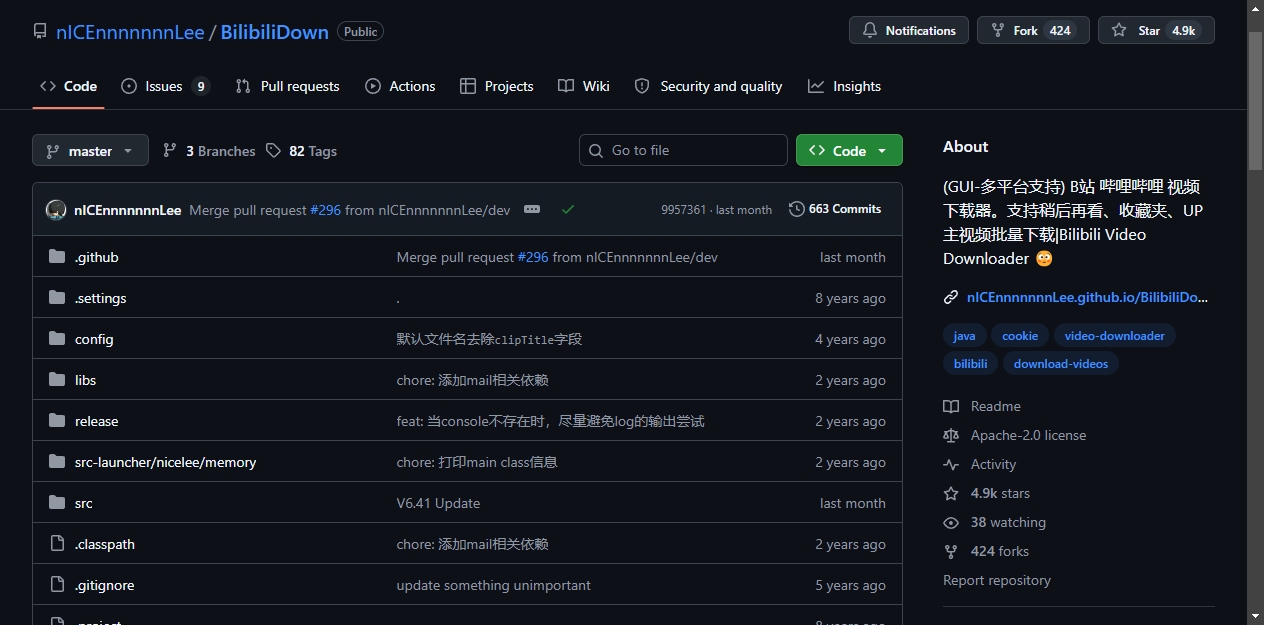Click the scrollbar down arrow
This screenshot has height=625, width=1264.
(1256, 615)
